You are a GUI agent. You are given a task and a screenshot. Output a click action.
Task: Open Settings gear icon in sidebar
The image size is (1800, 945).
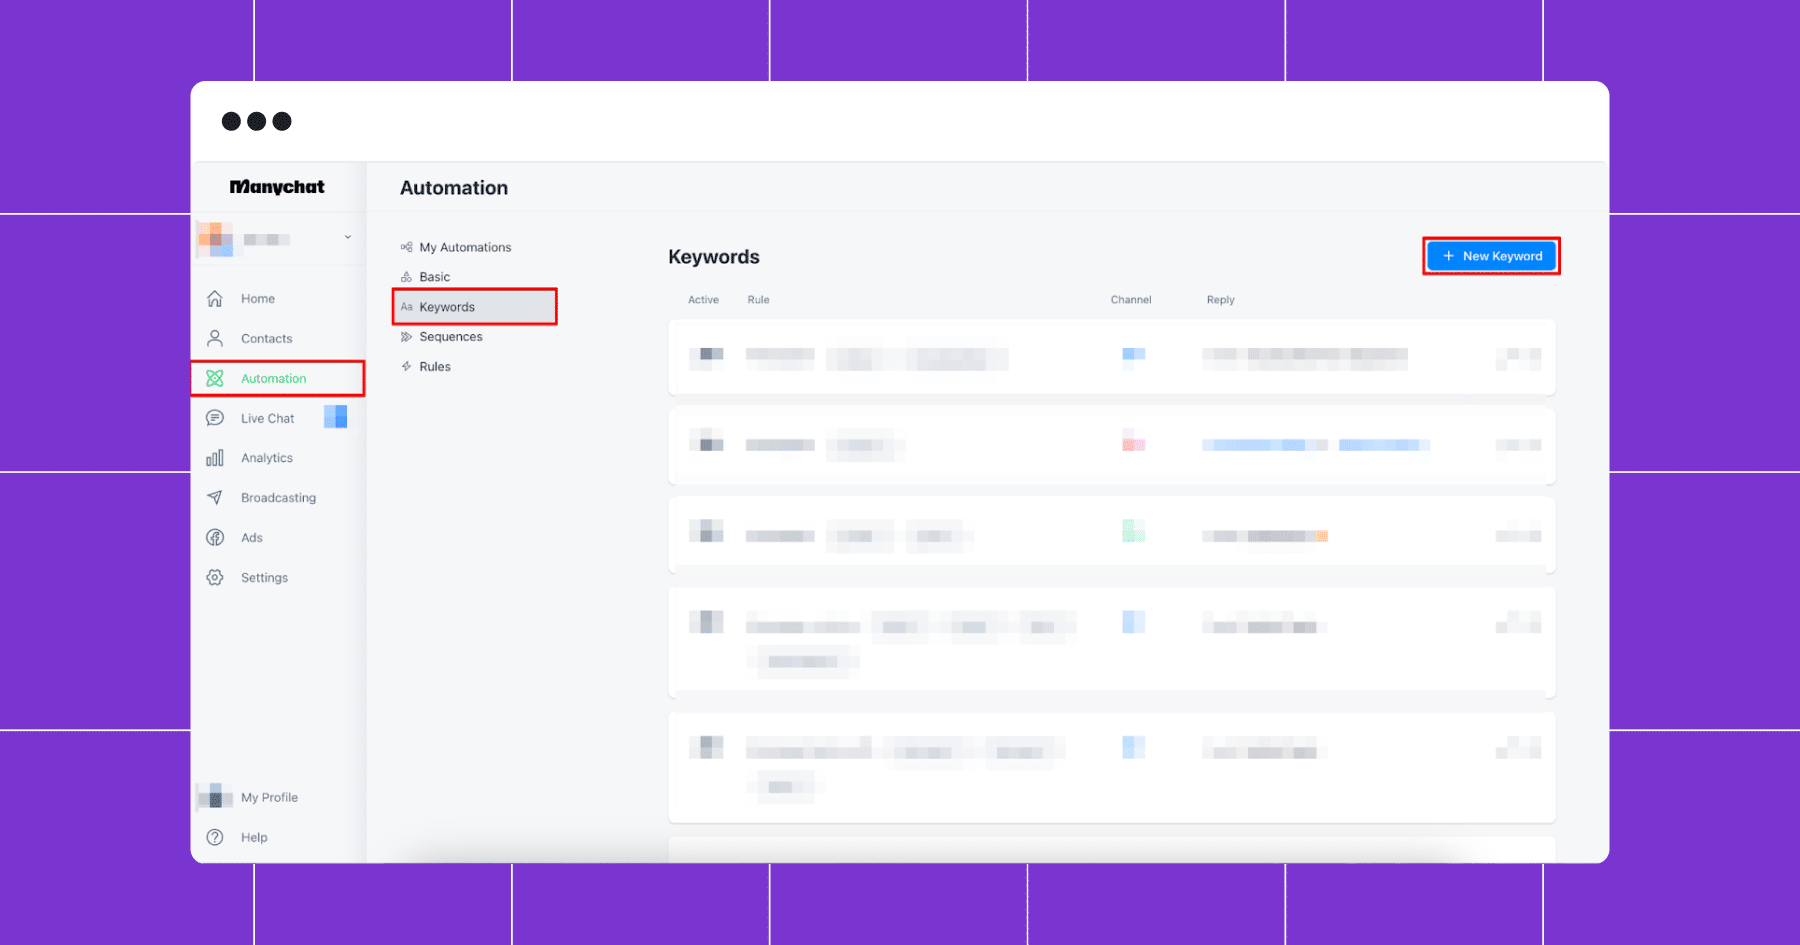point(214,578)
